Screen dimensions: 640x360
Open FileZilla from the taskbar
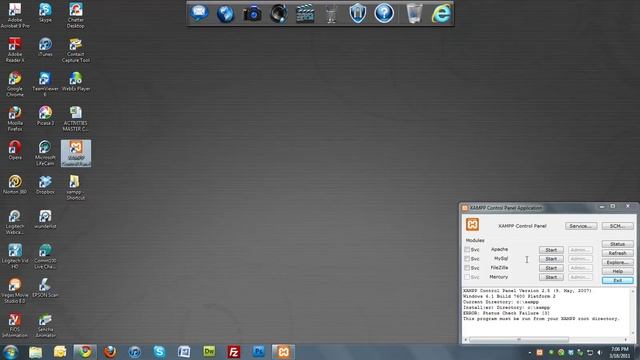pyautogui.click(x=233, y=351)
